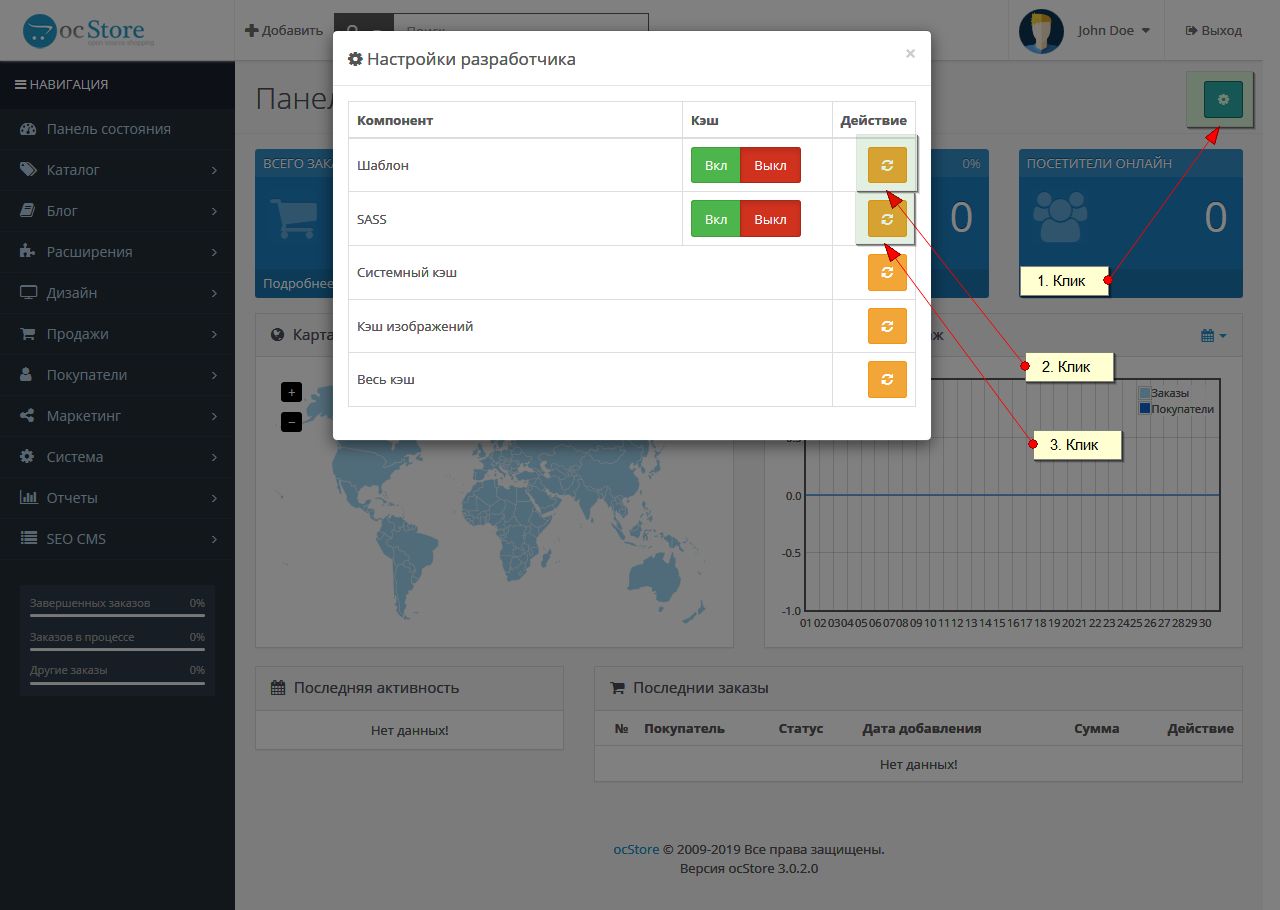Clear Системный кэш with its refresh button
Screen dimensions: 1280x910
click(887, 272)
